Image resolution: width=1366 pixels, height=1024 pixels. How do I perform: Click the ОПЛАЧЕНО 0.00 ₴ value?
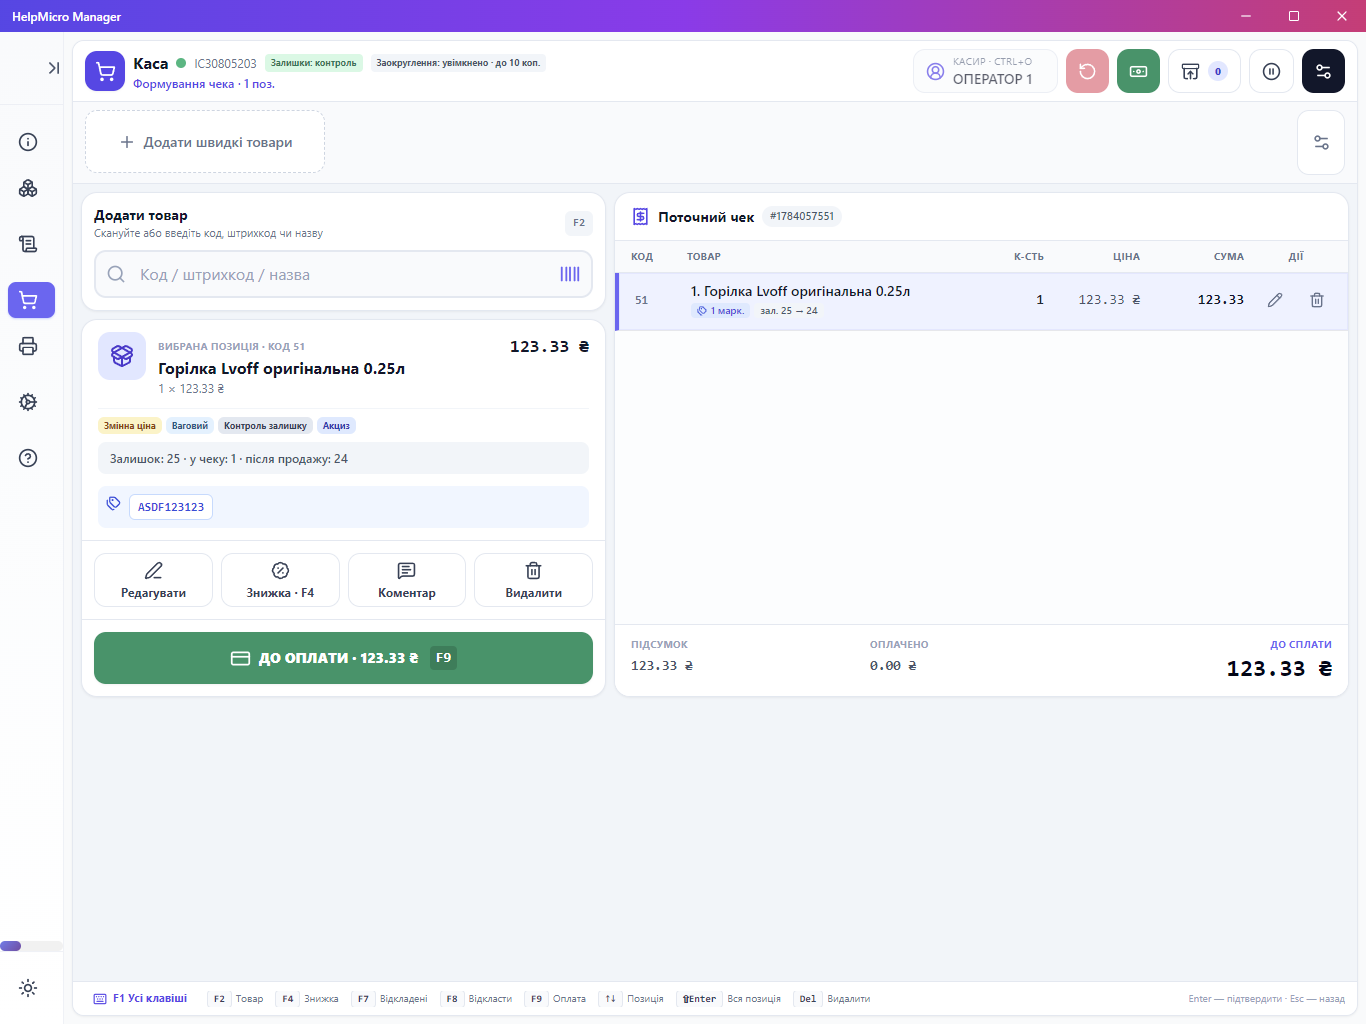coord(893,666)
